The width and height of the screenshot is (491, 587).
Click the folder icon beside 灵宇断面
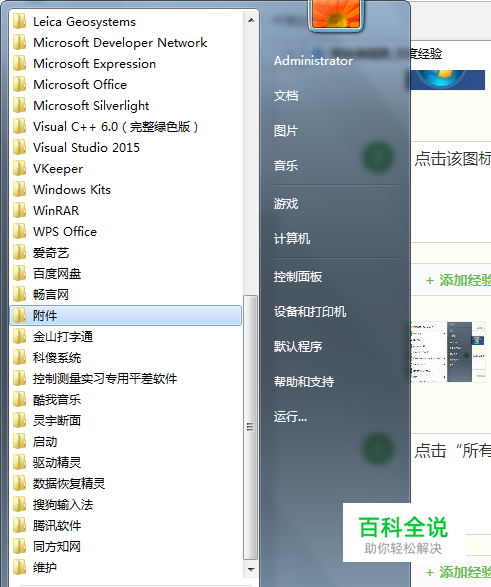[x=19, y=420]
